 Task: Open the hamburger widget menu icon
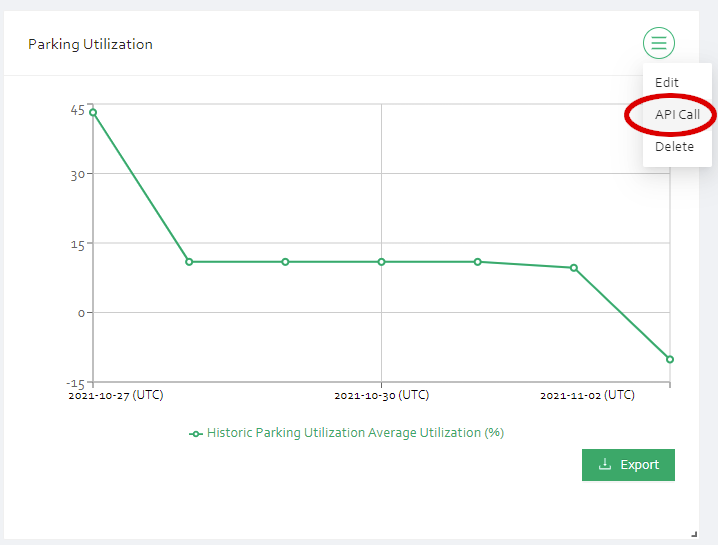[x=658, y=43]
